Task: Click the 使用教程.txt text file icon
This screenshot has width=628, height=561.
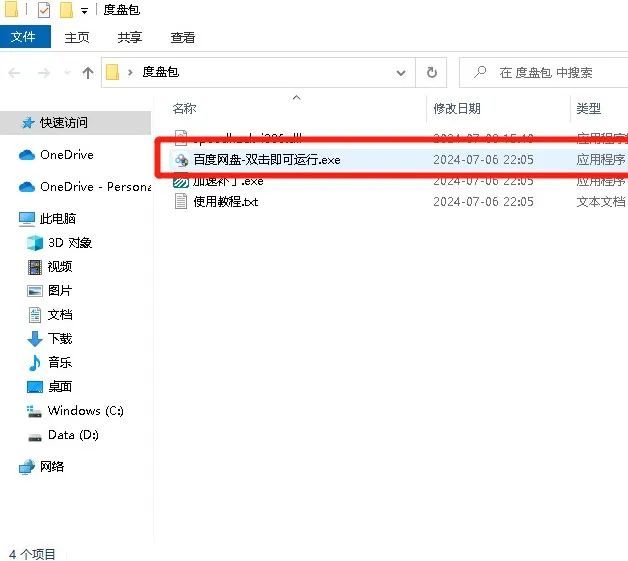Action: (181, 201)
